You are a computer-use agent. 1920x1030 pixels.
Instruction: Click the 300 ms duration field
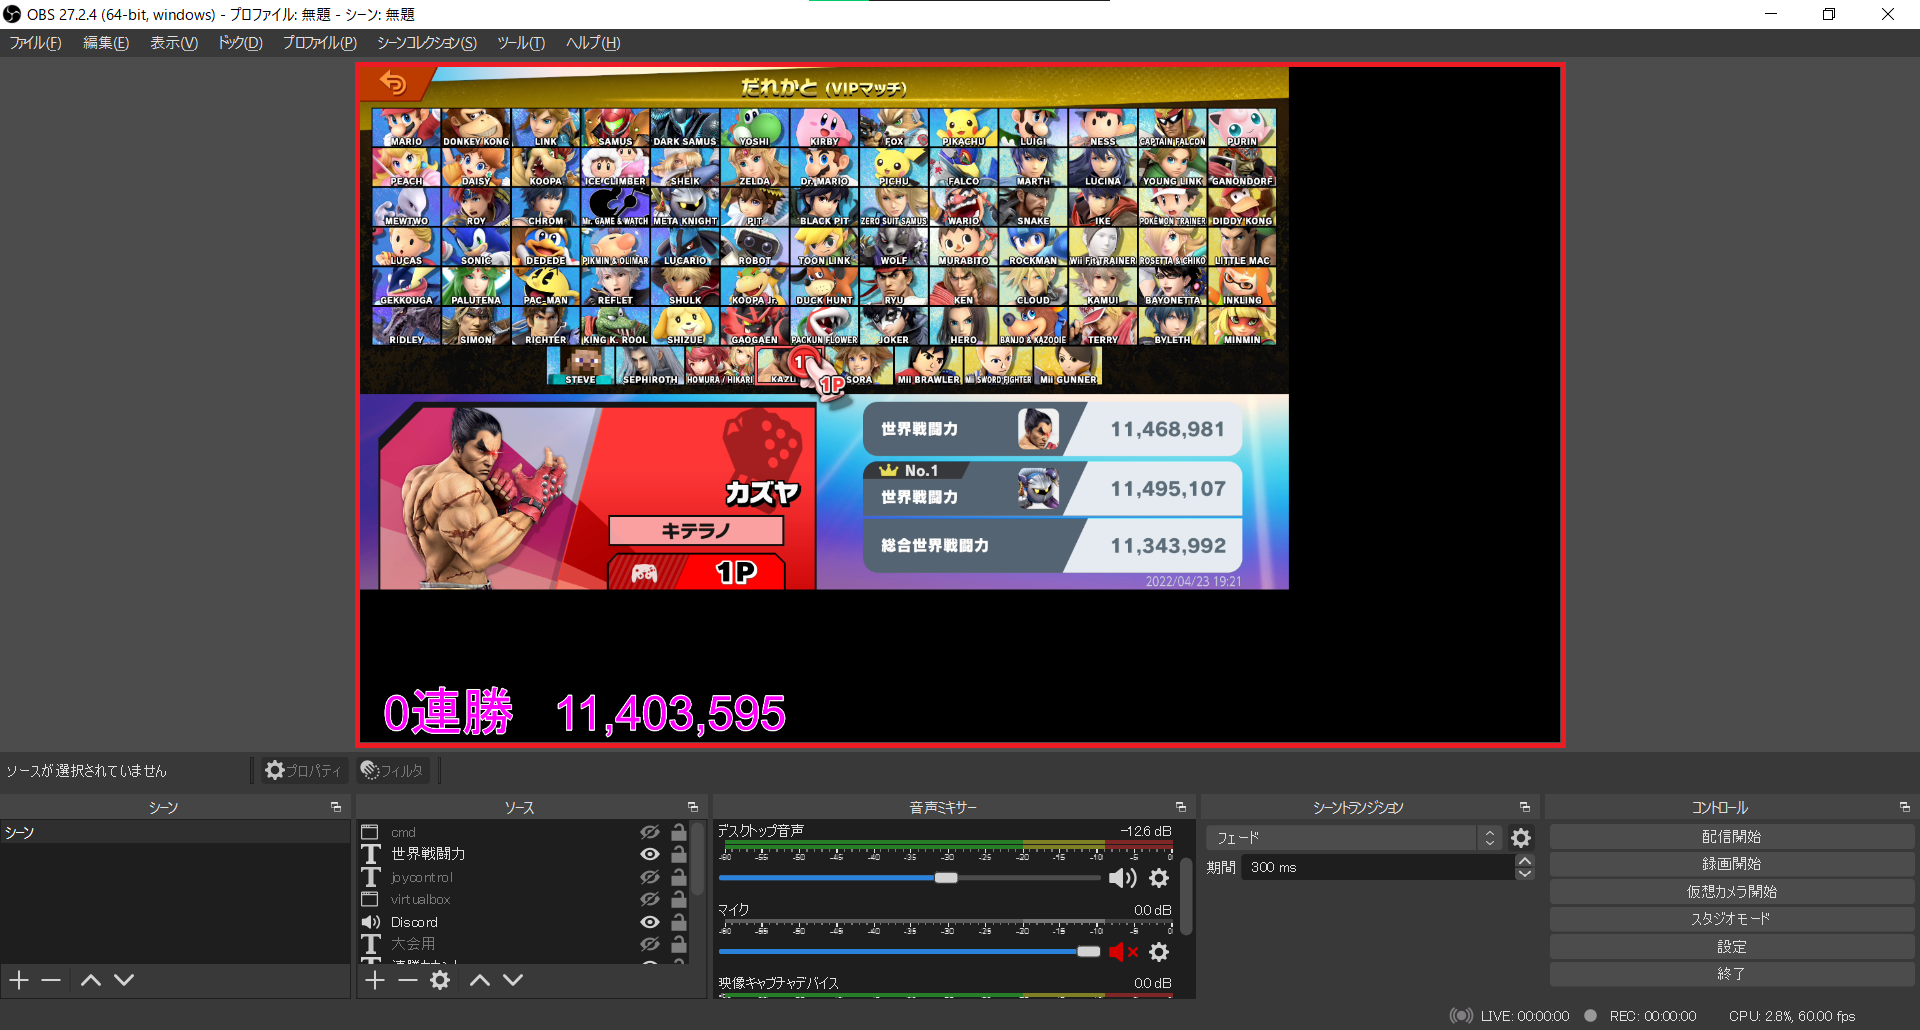click(1378, 867)
